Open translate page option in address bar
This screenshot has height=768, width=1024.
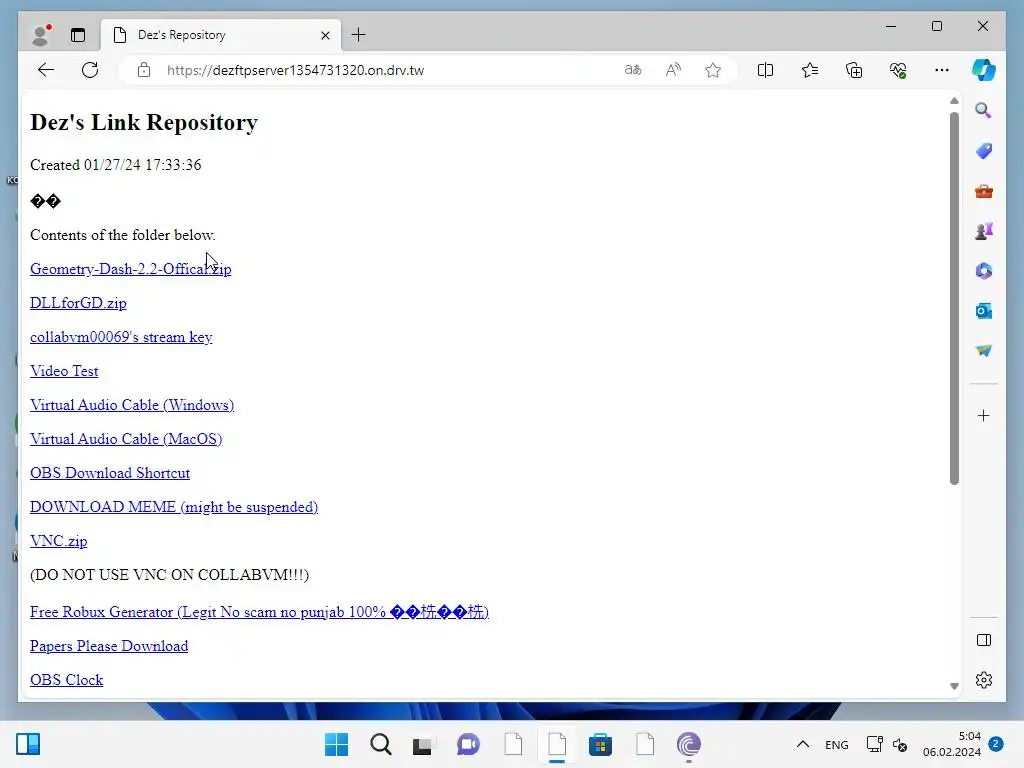tap(633, 70)
